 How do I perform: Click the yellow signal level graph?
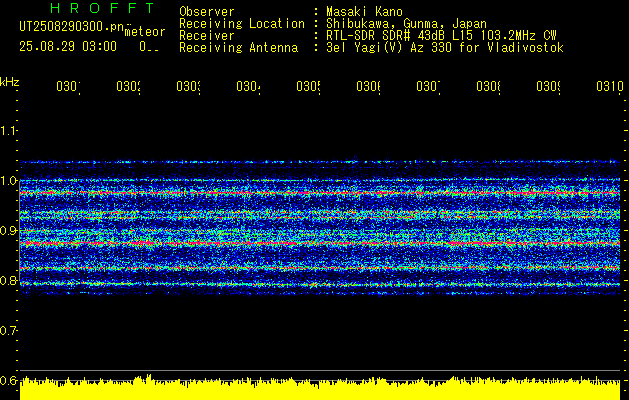click(320, 388)
